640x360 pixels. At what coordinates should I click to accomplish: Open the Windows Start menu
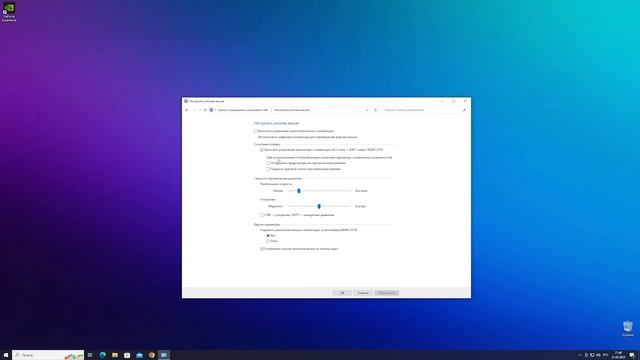(x=6, y=355)
